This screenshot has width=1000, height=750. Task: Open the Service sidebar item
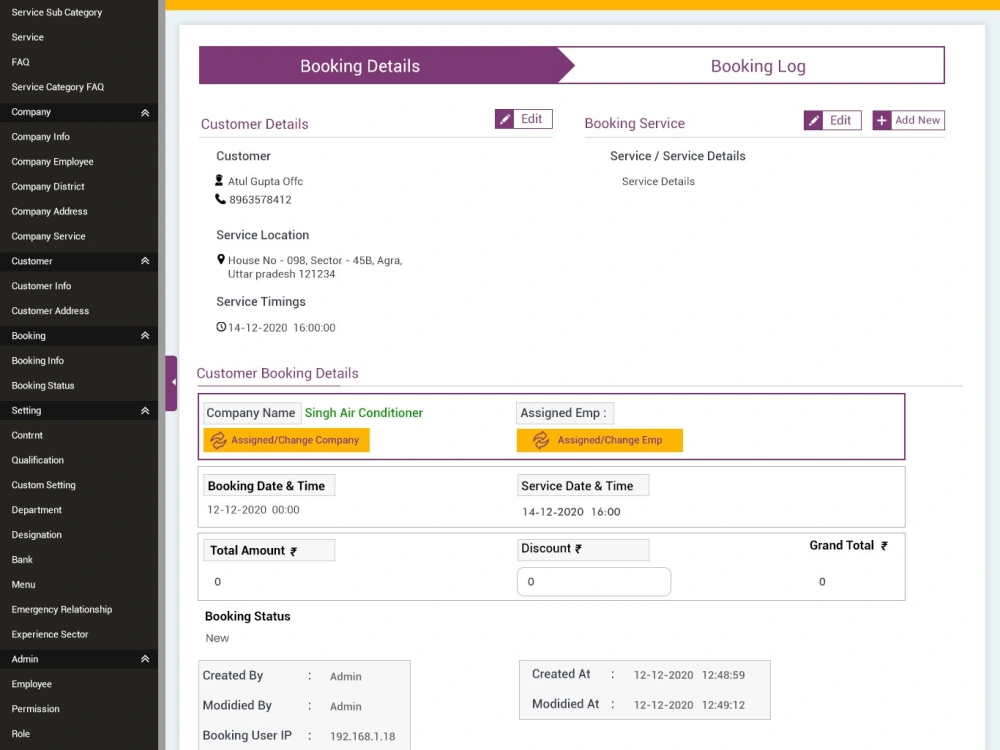click(x=27, y=37)
